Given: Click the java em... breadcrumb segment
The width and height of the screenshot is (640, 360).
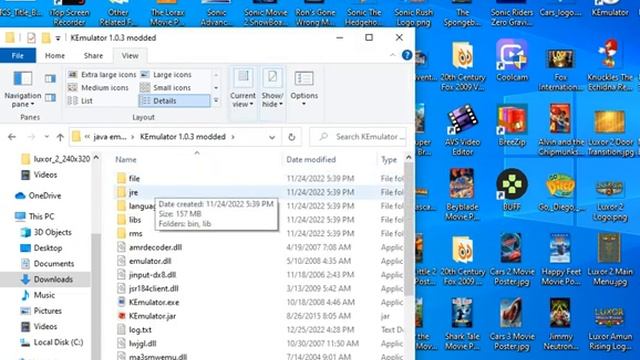Looking at the screenshot, I should click(110, 137).
